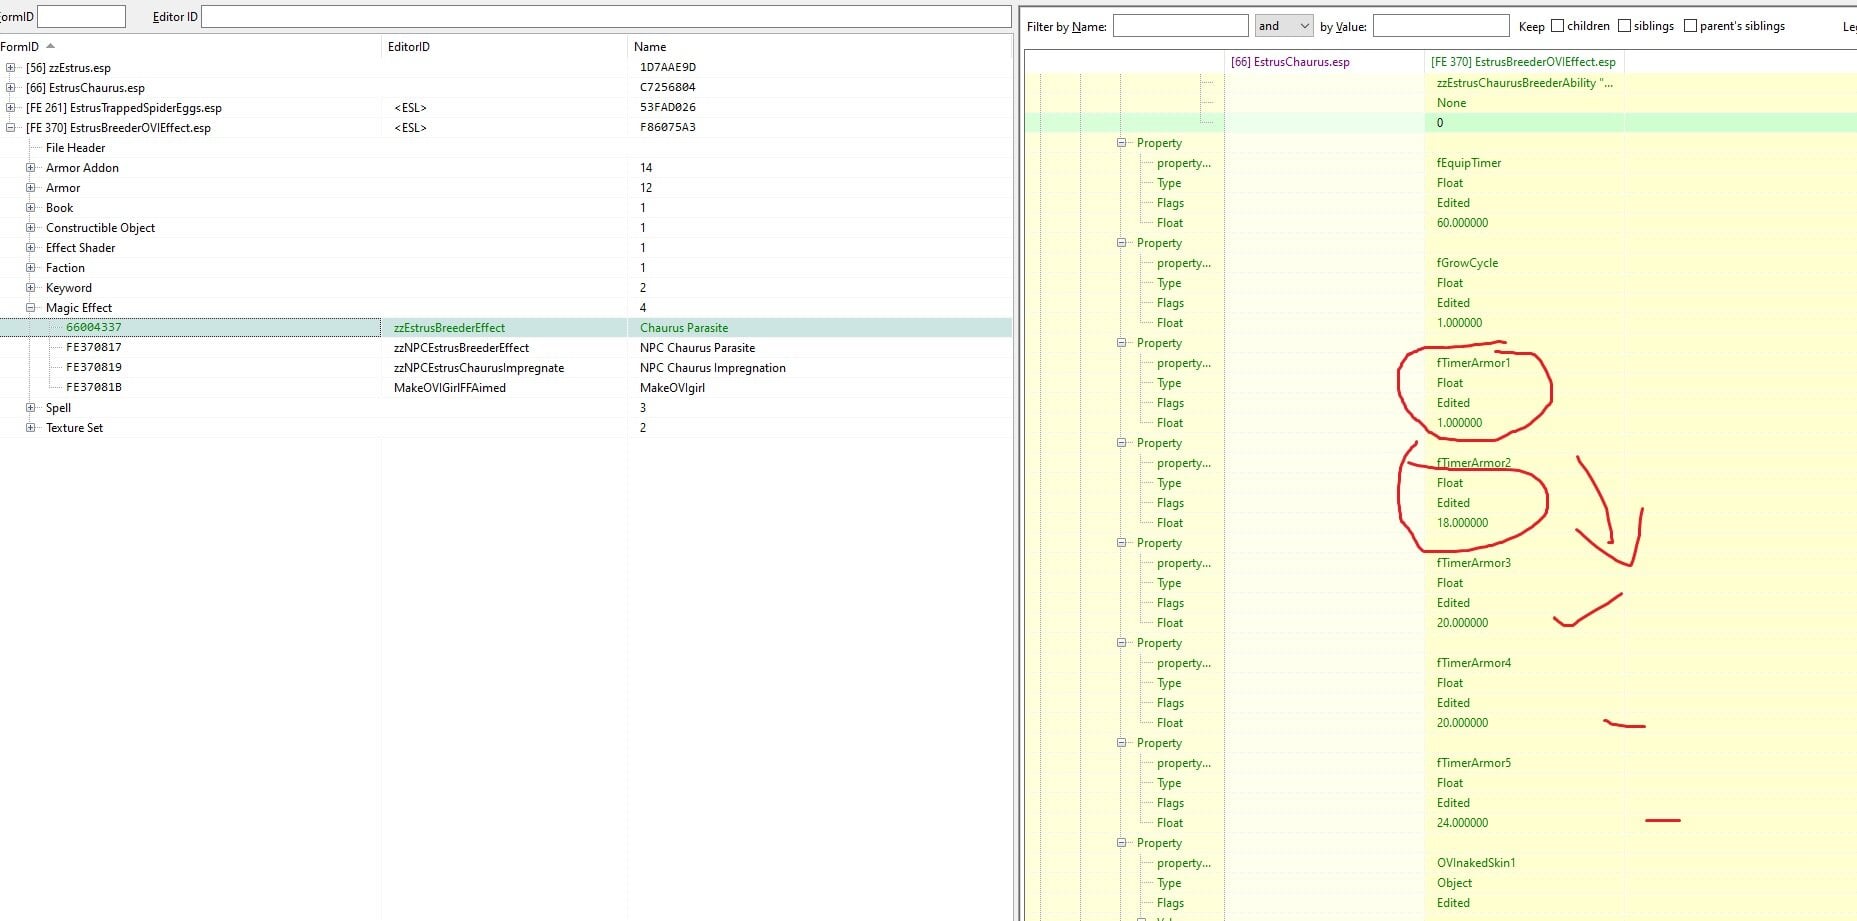The height and width of the screenshot is (921, 1857).
Task: Enable the siblings checkbox
Action: pyautogui.click(x=1624, y=26)
